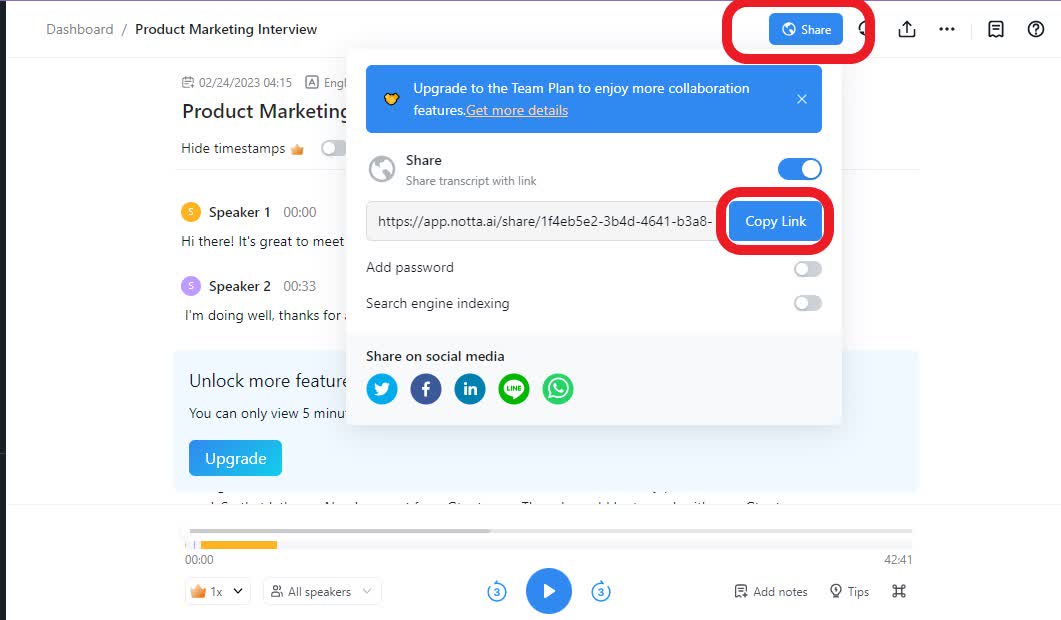Expand the All speakers filter dropdown
This screenshot has width=1061, height=620.
pyautogui.click(x=322, y=591)
